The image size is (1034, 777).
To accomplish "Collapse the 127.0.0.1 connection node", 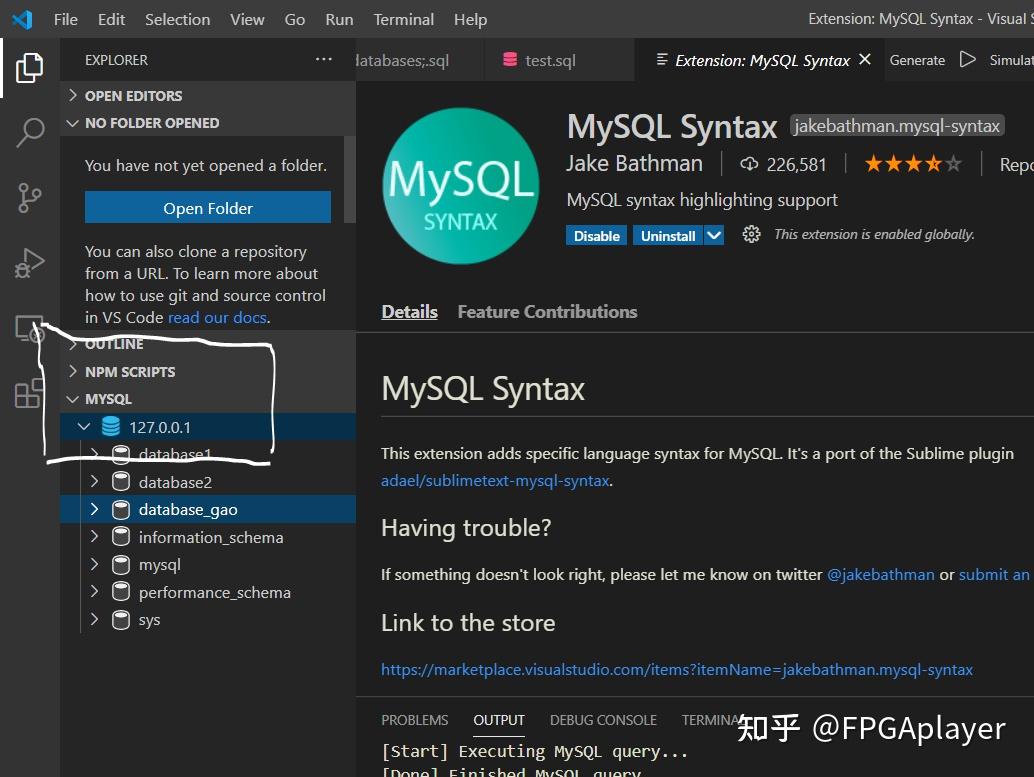I will [84, 426].
